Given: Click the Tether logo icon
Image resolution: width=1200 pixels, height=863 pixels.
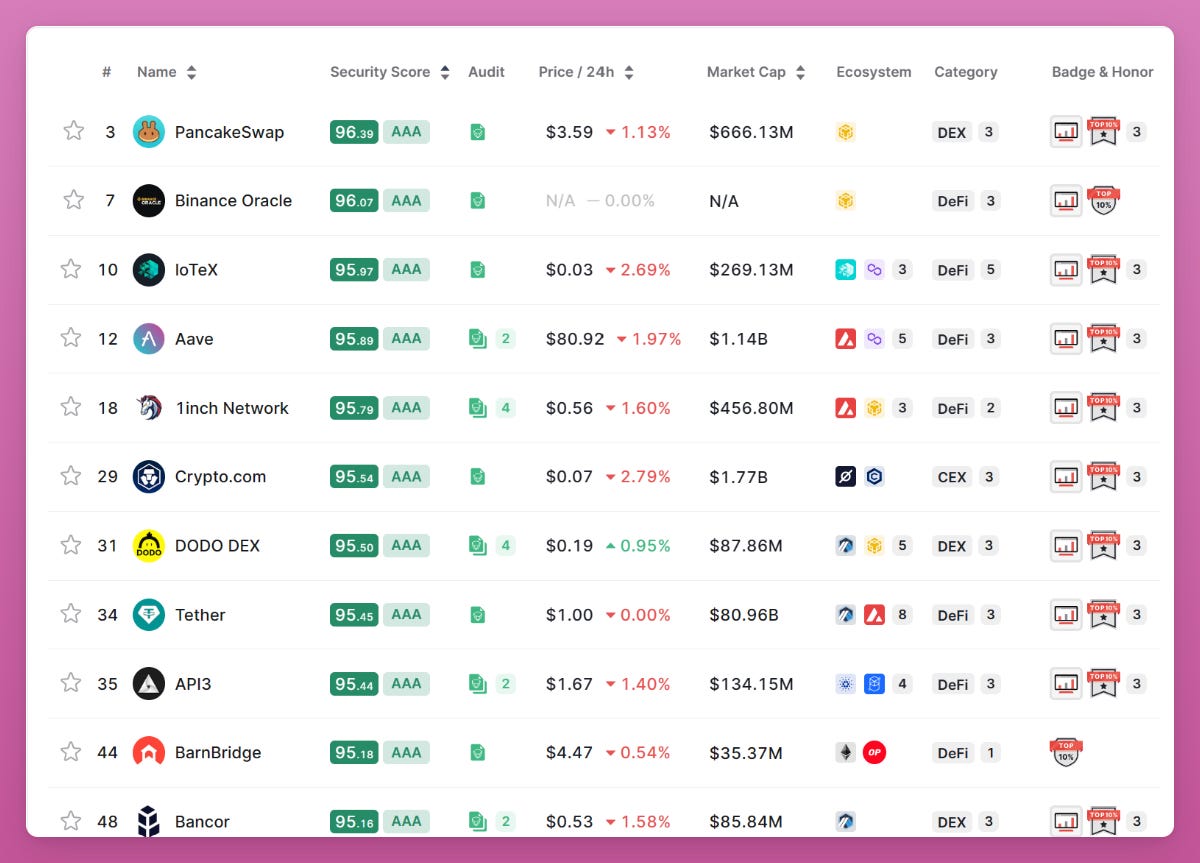Looking at the screenshot, I should (149, 614).
